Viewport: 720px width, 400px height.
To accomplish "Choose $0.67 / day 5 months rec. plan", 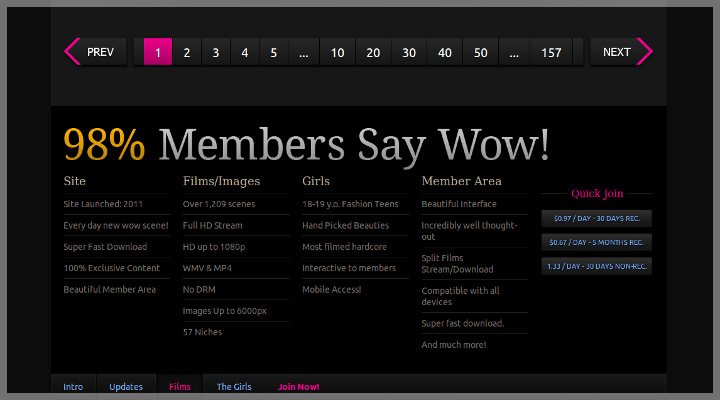I will click(596, 242).
